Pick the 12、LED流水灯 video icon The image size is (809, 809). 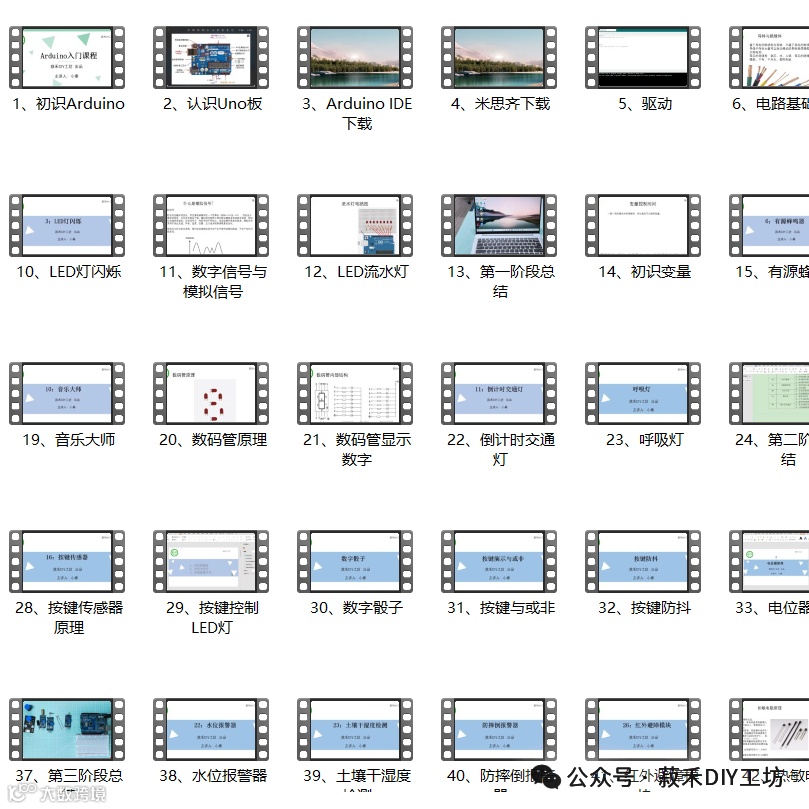click(355, 225)
